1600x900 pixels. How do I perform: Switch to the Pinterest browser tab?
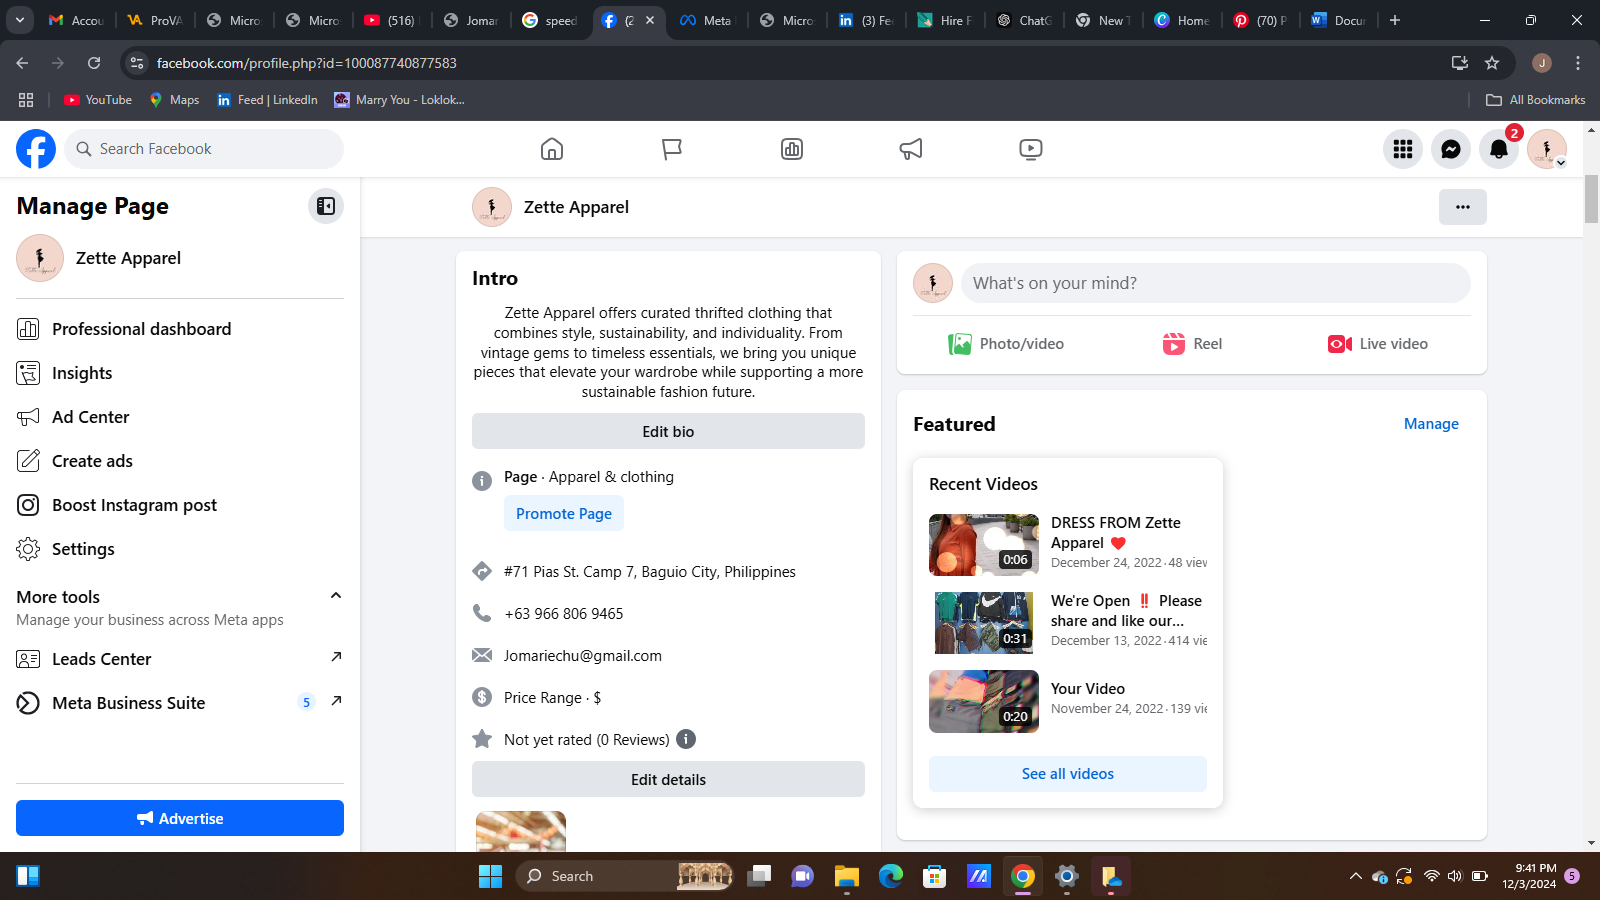1262,20
